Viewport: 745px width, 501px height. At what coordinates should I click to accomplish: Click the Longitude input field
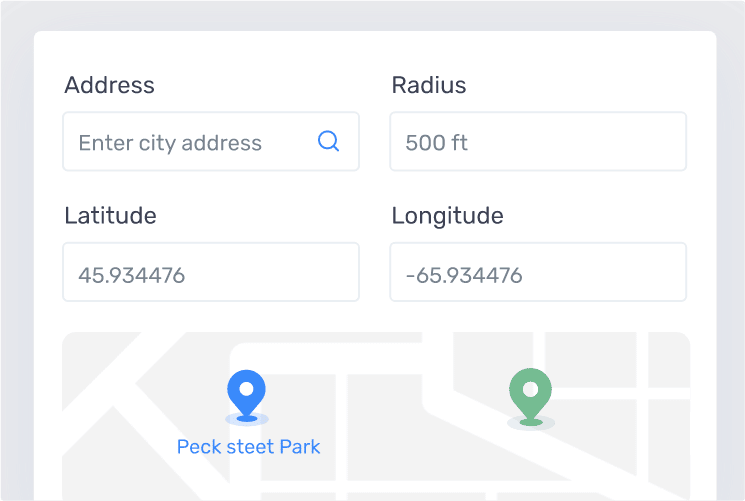click(x=538, y=272)
